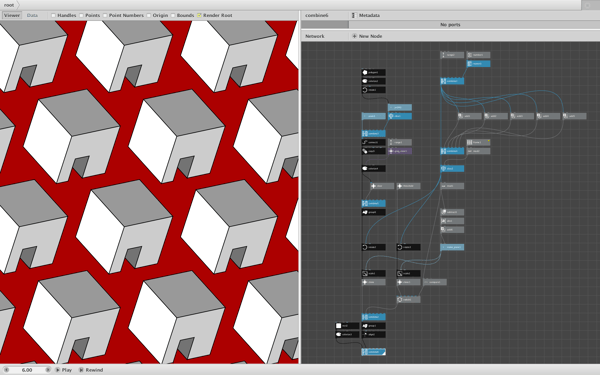Select the light blue make point node
The height and width of the screenshot is (375, 600).
click(452, 247)
